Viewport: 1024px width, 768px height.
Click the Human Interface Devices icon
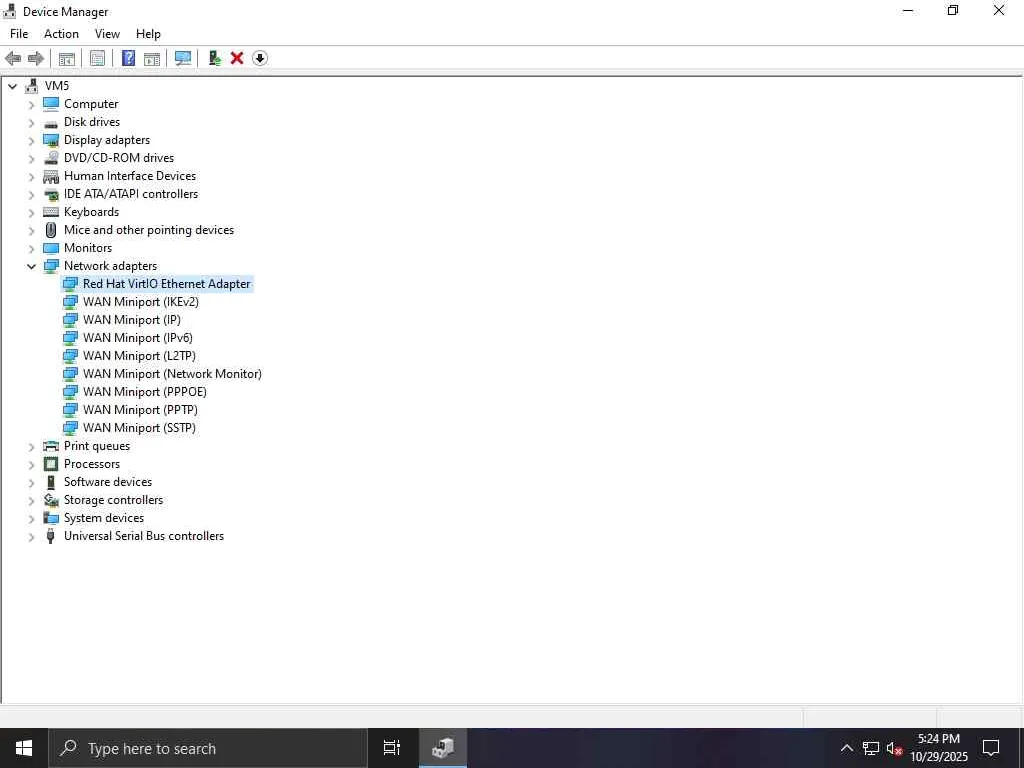coord(51,176)
